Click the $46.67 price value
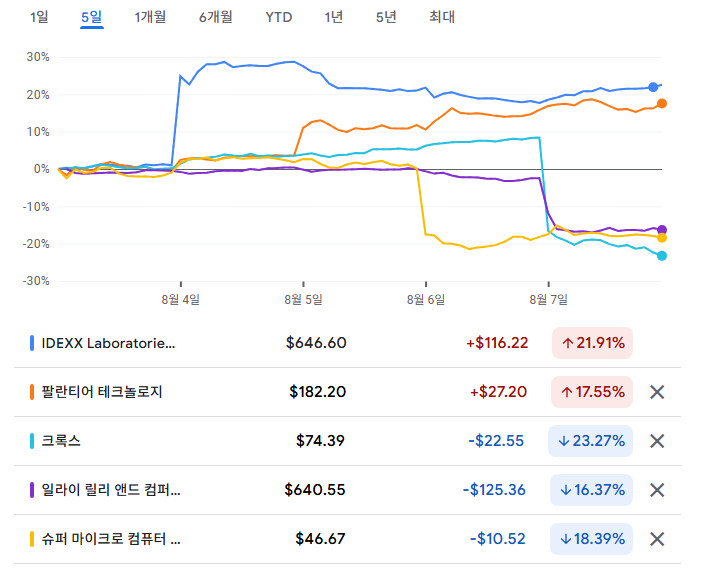The width and height of the screenshot is (711, 571). (321, 539)
